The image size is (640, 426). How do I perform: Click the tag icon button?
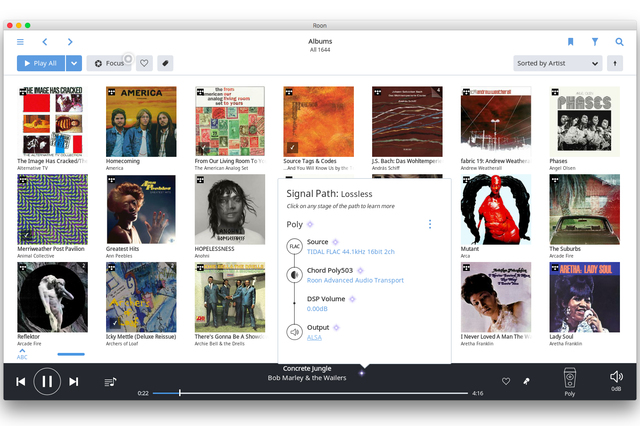[x=165, y=63]
